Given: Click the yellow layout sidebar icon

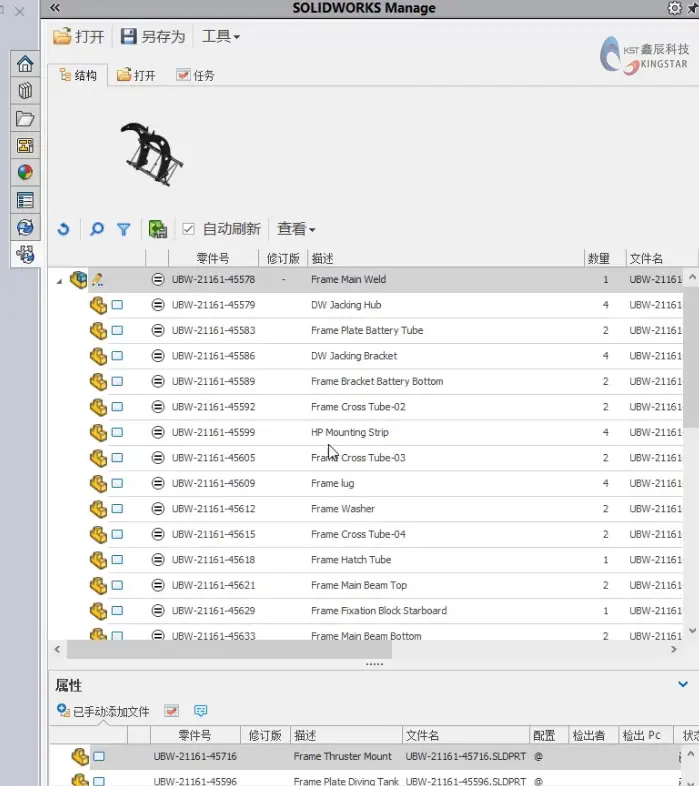Looking at the screenshot, I should tap(25, 146).
